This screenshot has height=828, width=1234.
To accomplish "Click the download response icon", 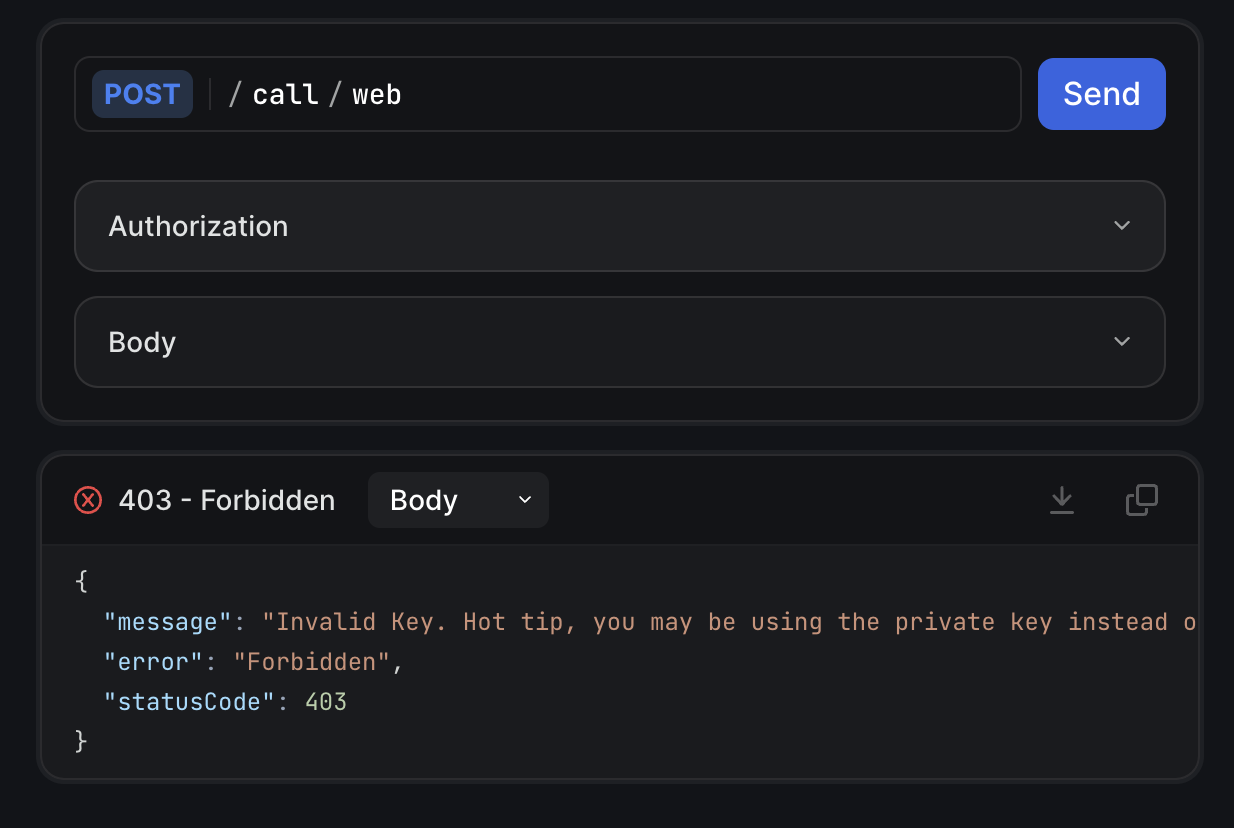I will pos(1062,500).
